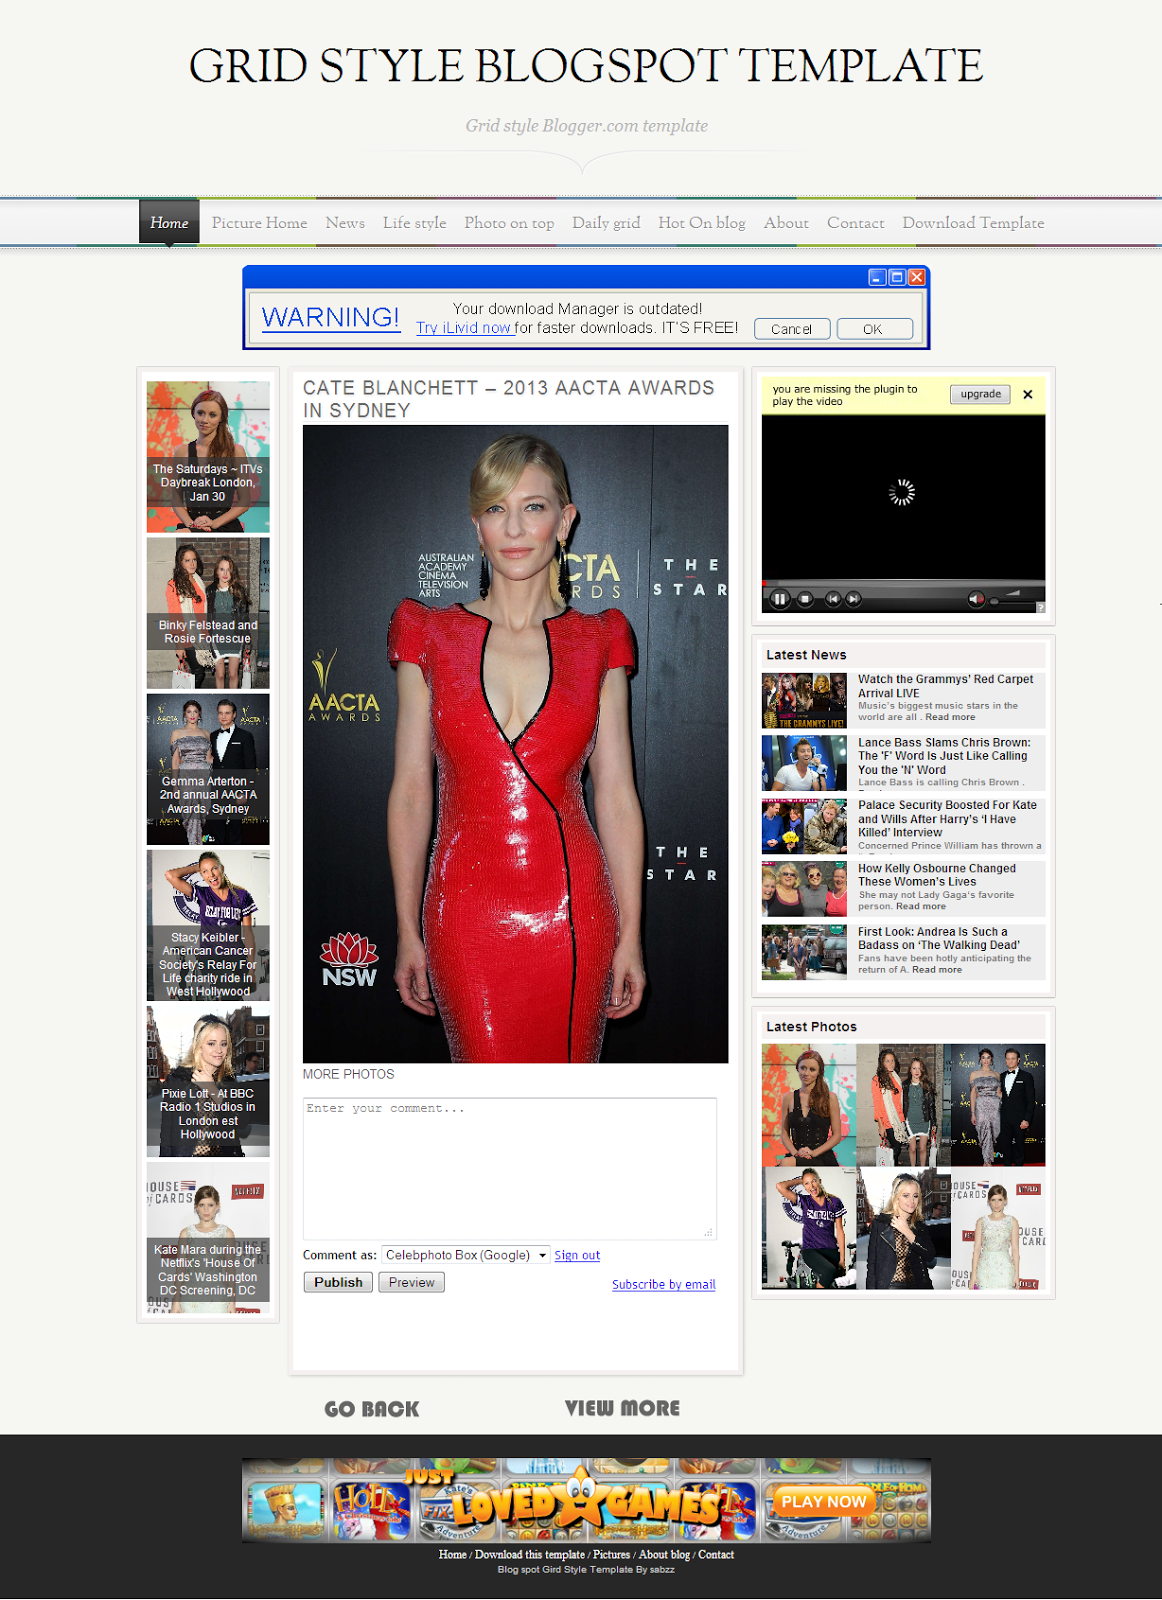This screenshot has width=1162, height=1600.
Task: Open the Comment as account dropdown
Action: pyautogui.click(x=466, y=1255)
